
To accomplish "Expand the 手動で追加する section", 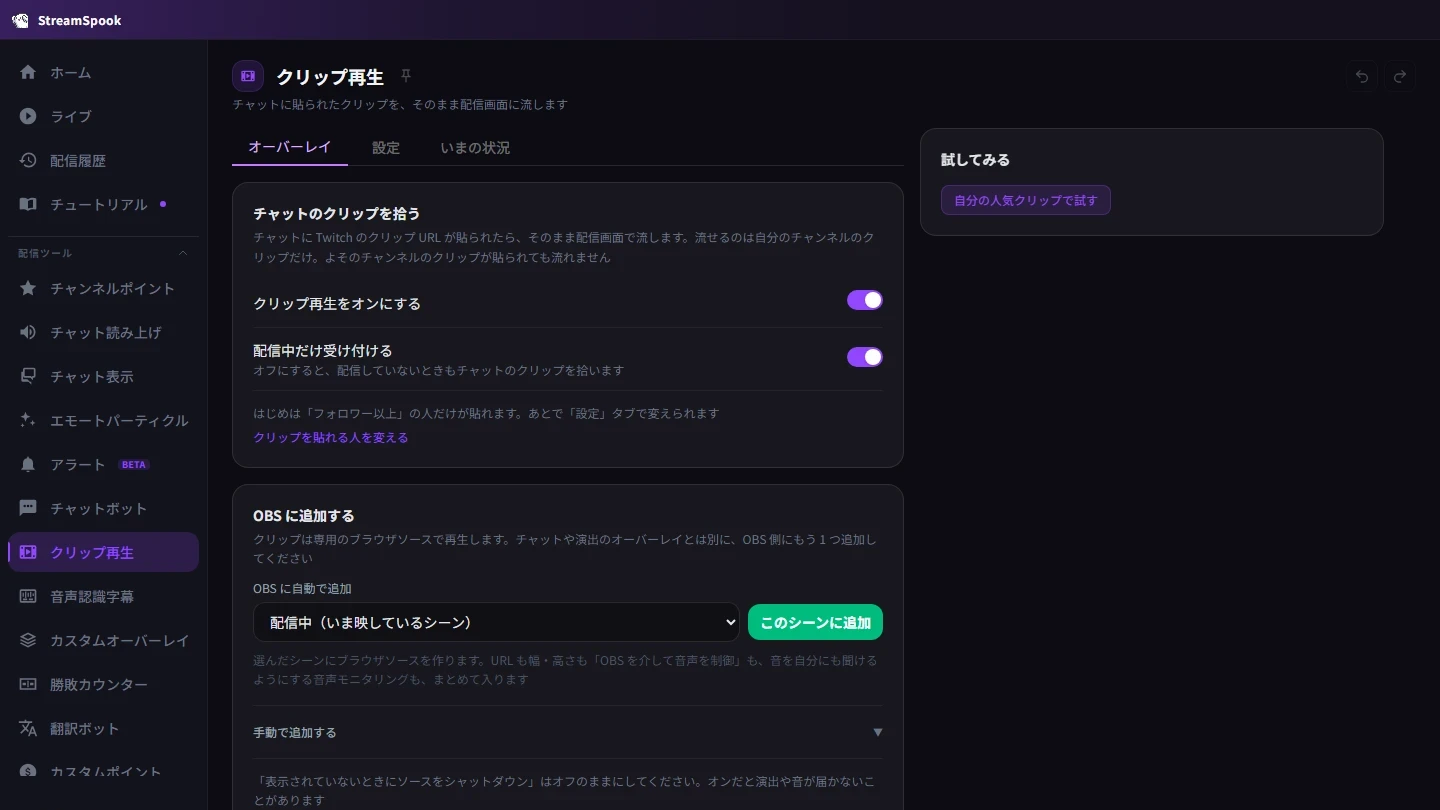I will coord(568,732).
